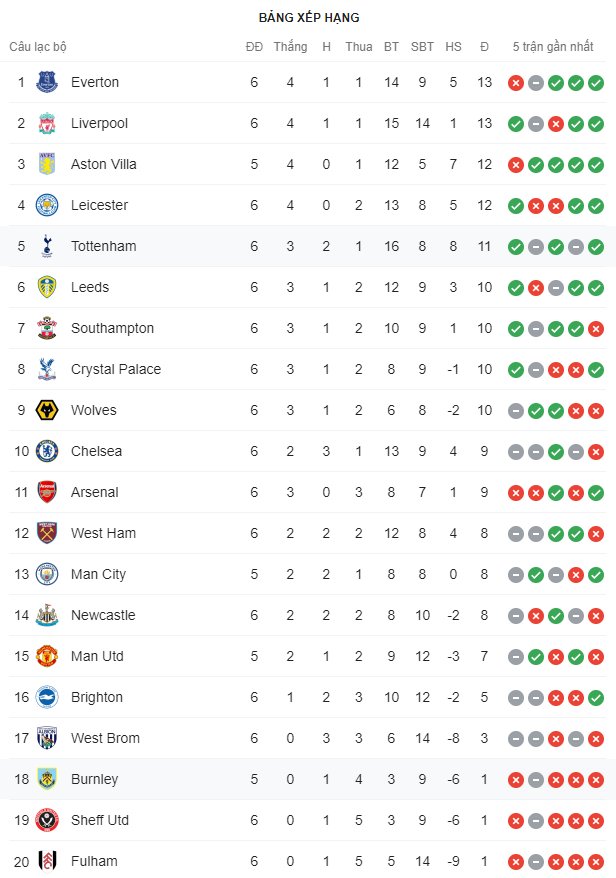Click Chelsea's first grey draw indicator
This screenshot has height=878, width=616.
[516, 452]
